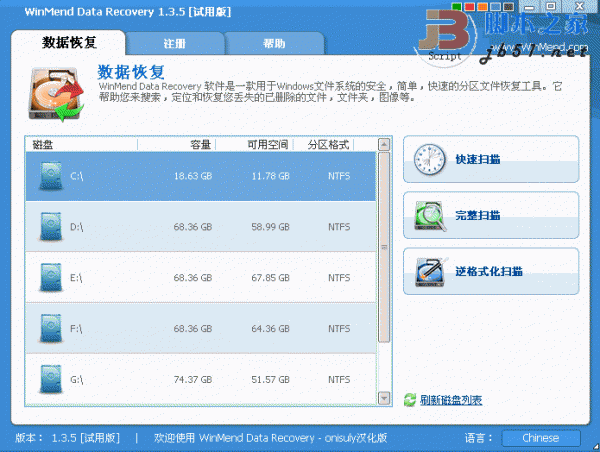Click the disk list scroll-up arrow

point(384,145)
